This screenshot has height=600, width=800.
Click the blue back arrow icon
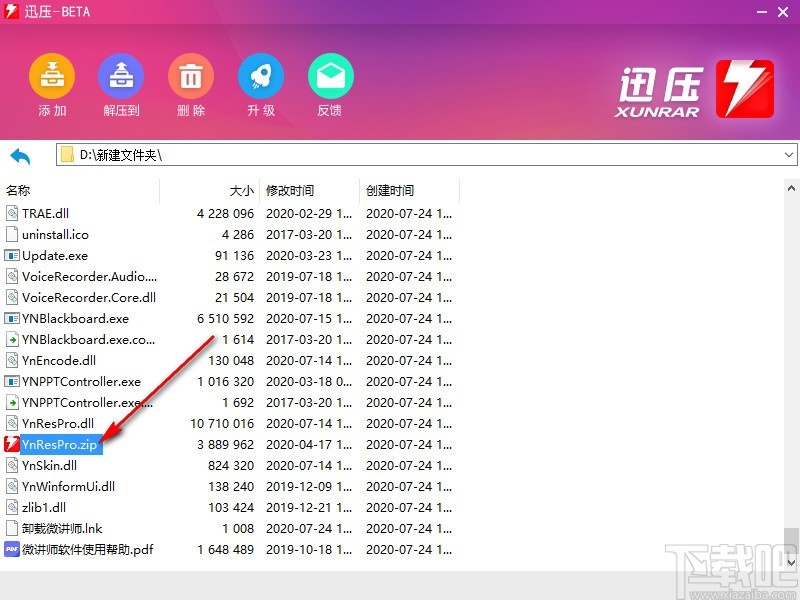coord(21,155)
